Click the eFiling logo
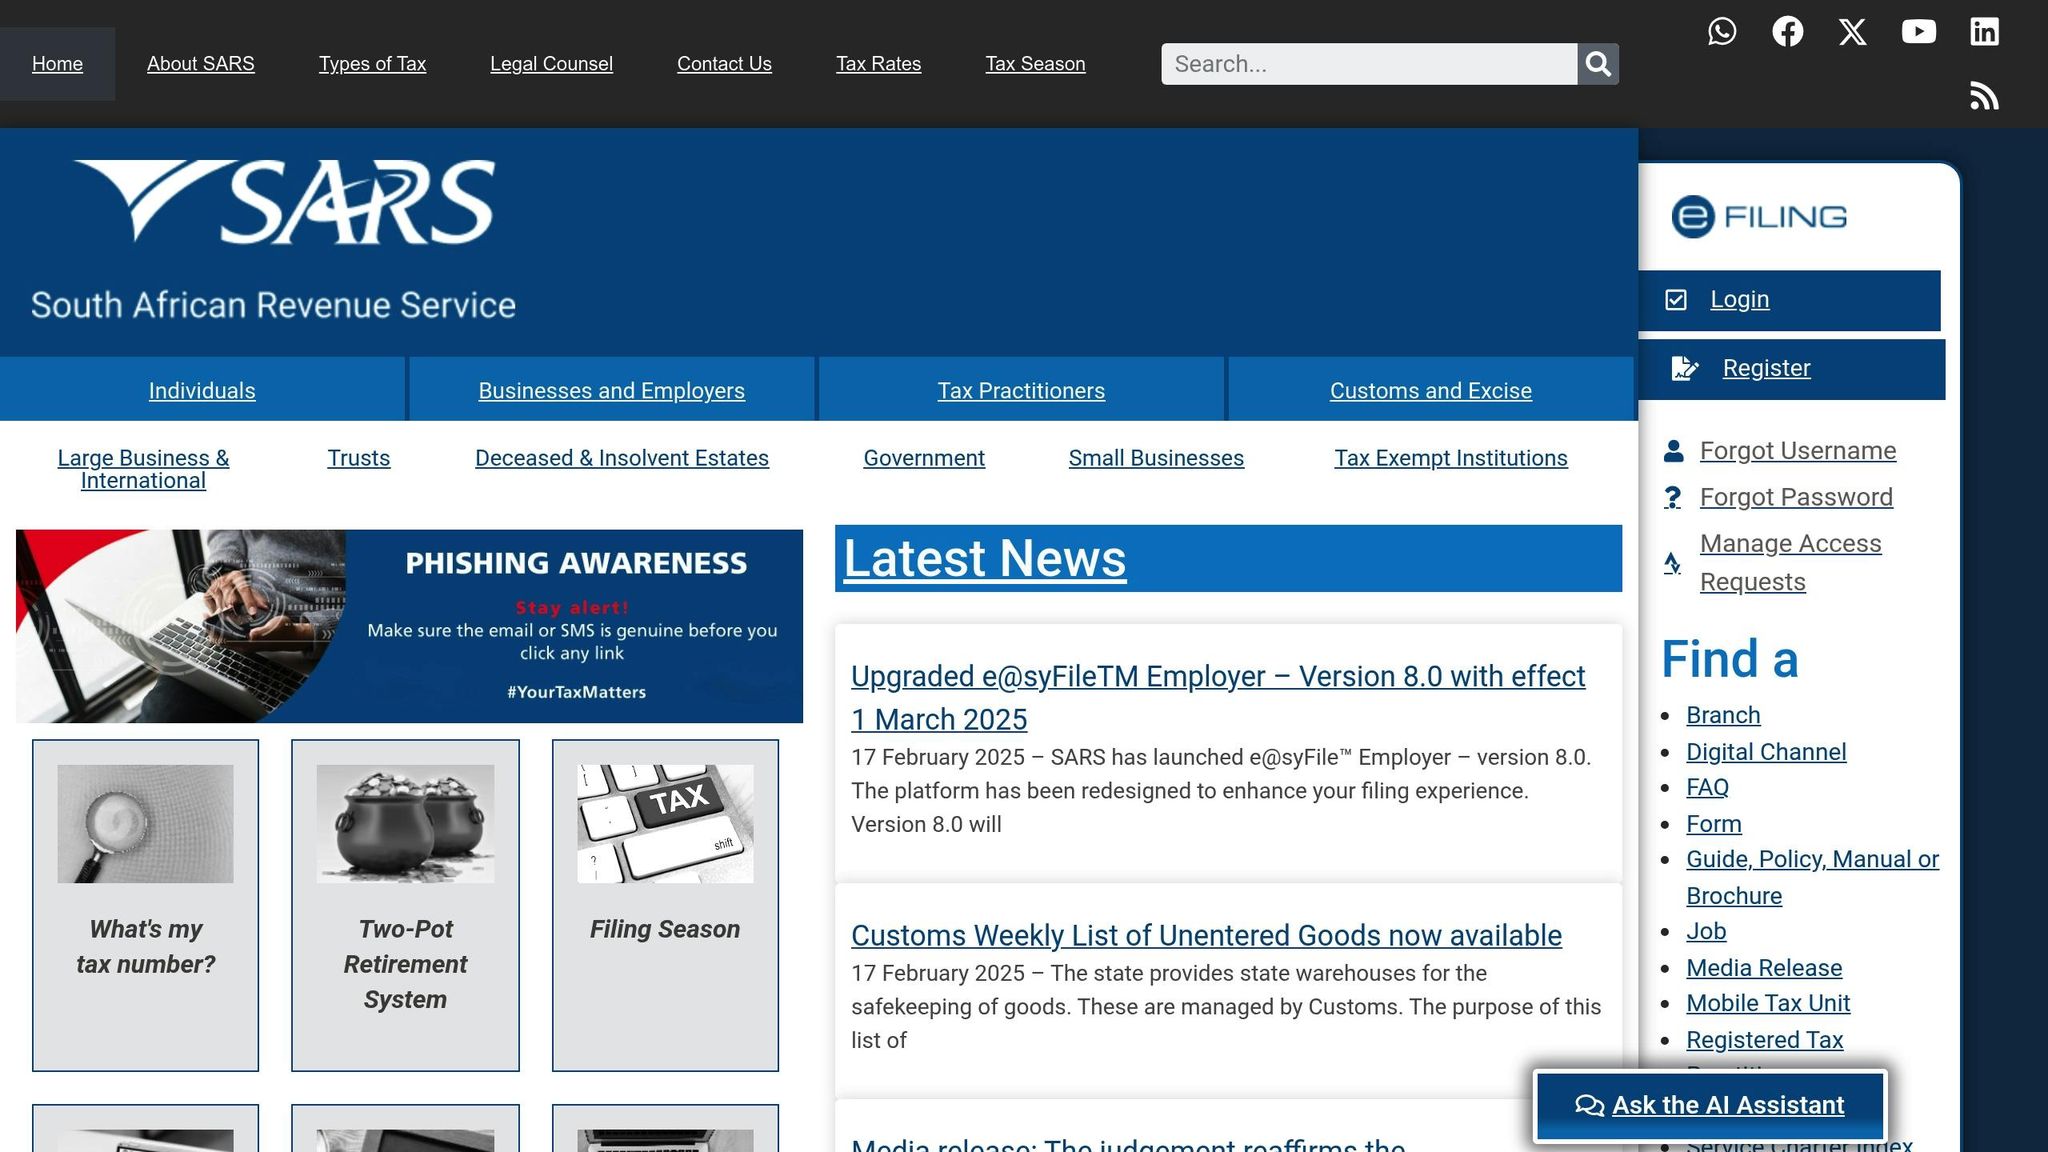This screenshot has height=1152, width=2048. 1759,217
